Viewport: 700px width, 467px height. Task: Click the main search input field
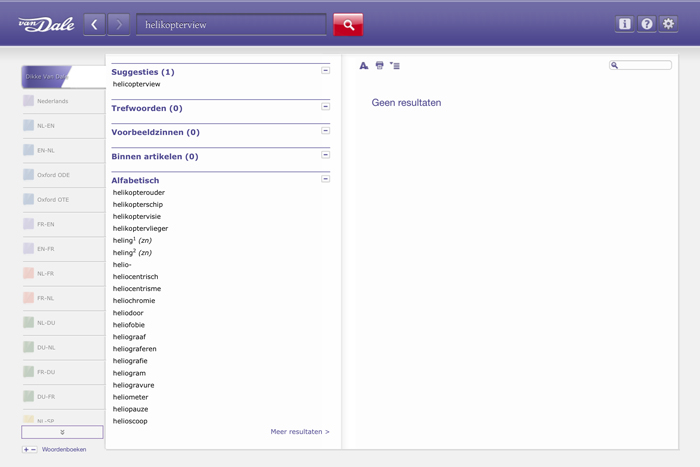pos(231,25)
